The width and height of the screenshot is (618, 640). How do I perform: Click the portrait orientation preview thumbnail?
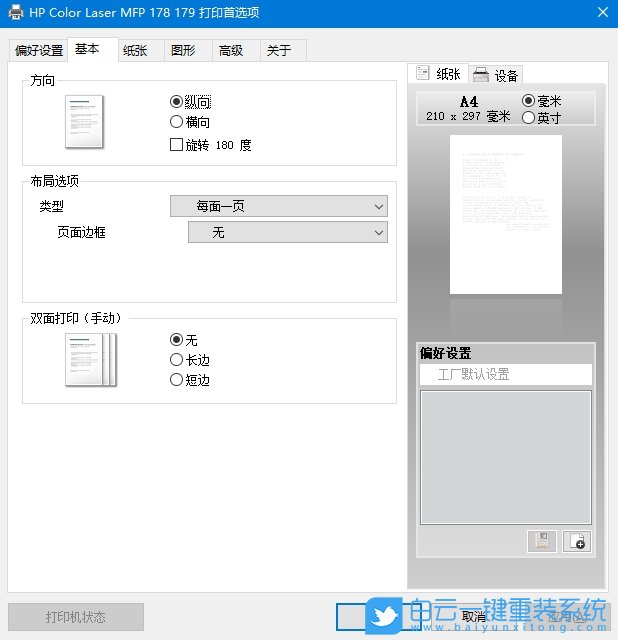(x=84, y=122)
